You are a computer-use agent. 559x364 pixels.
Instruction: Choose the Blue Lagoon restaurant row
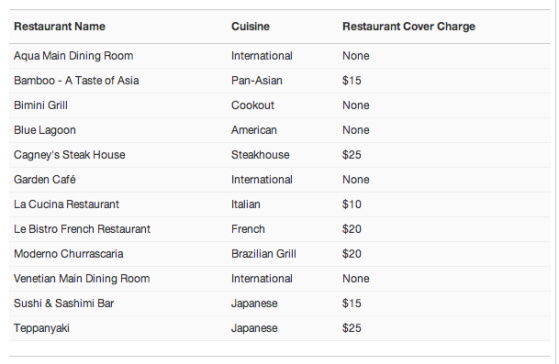[280, 130]
